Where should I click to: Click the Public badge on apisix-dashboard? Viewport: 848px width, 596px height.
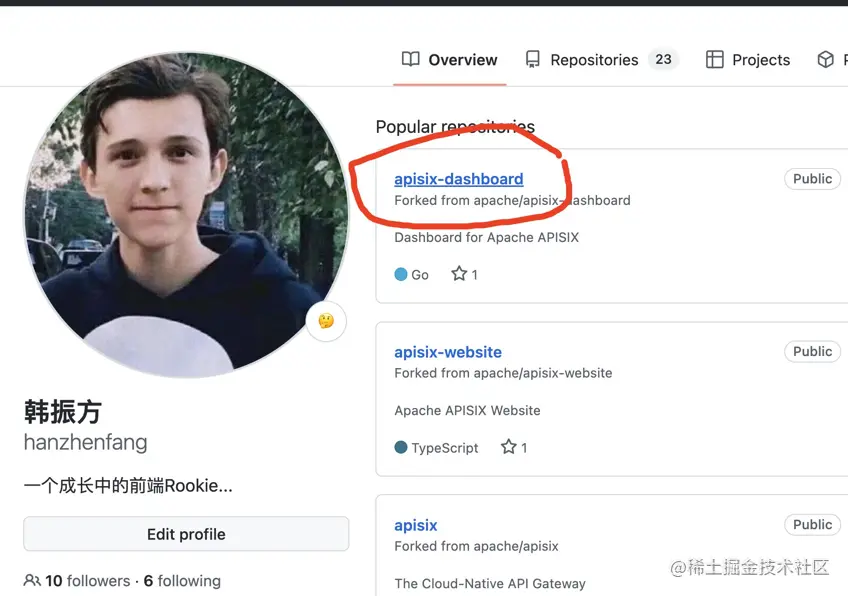coord(812,179)
